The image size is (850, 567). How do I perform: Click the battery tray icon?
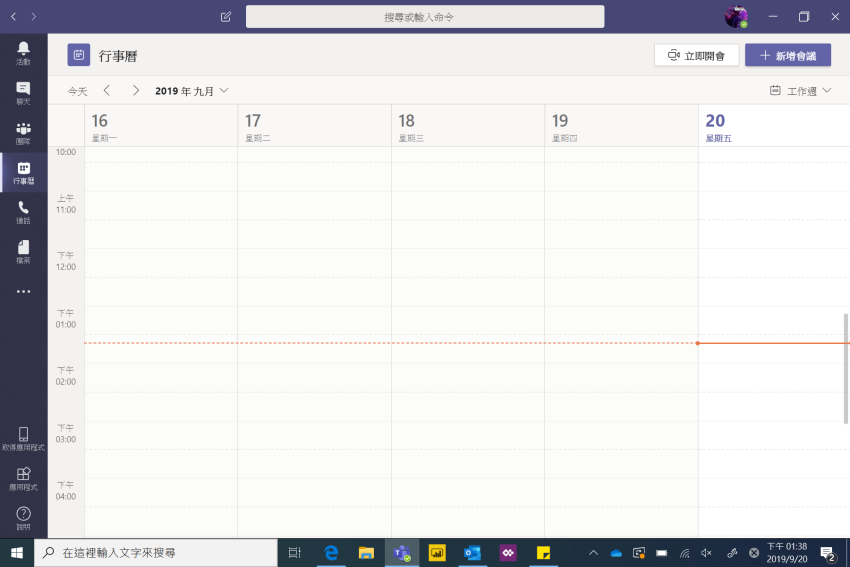(661, 553)
